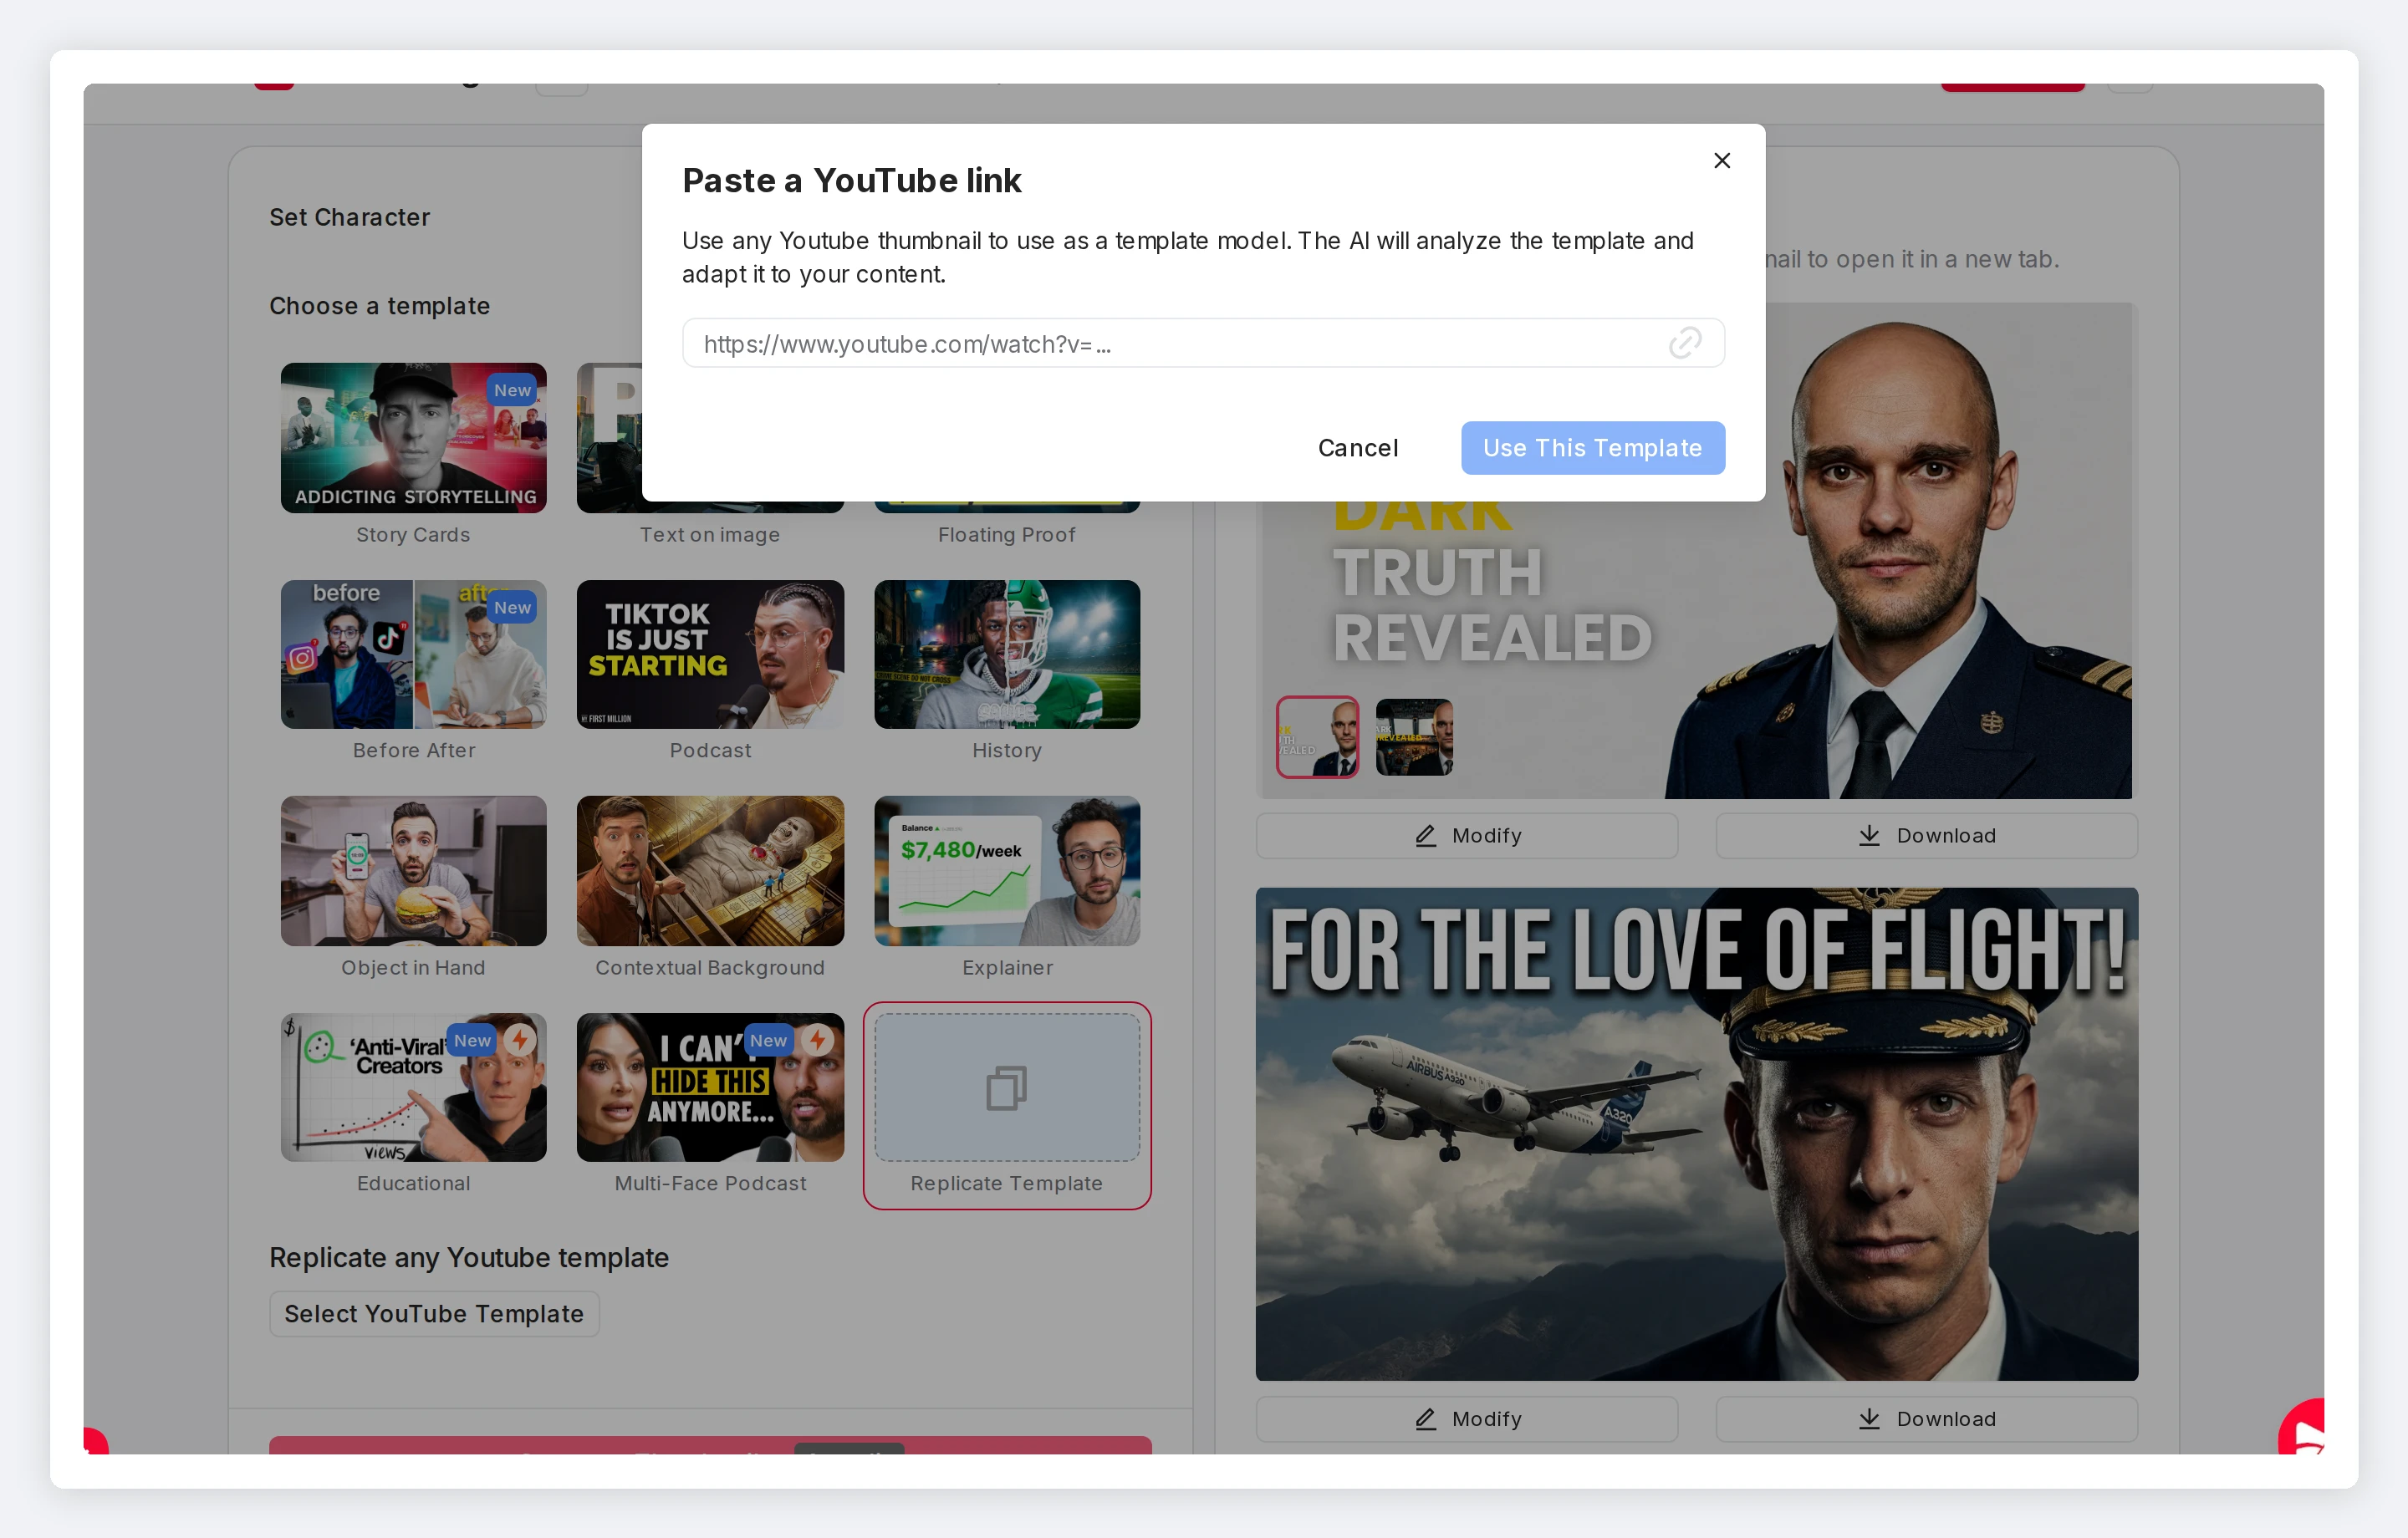Choose the Object in Hand template
The image size is (2408, 1538).
point(413,870)
